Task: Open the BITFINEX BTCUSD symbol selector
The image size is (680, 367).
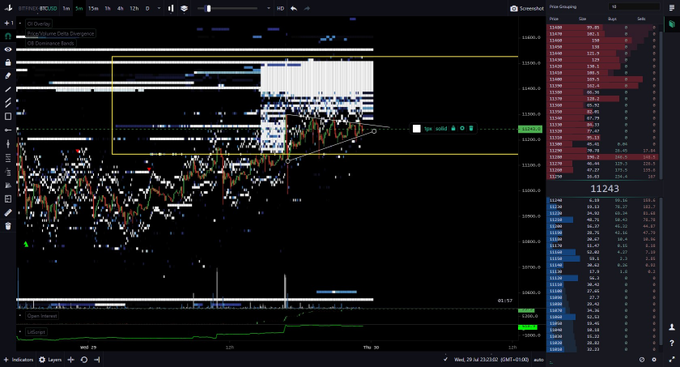Action: click(x=37, y=8)
